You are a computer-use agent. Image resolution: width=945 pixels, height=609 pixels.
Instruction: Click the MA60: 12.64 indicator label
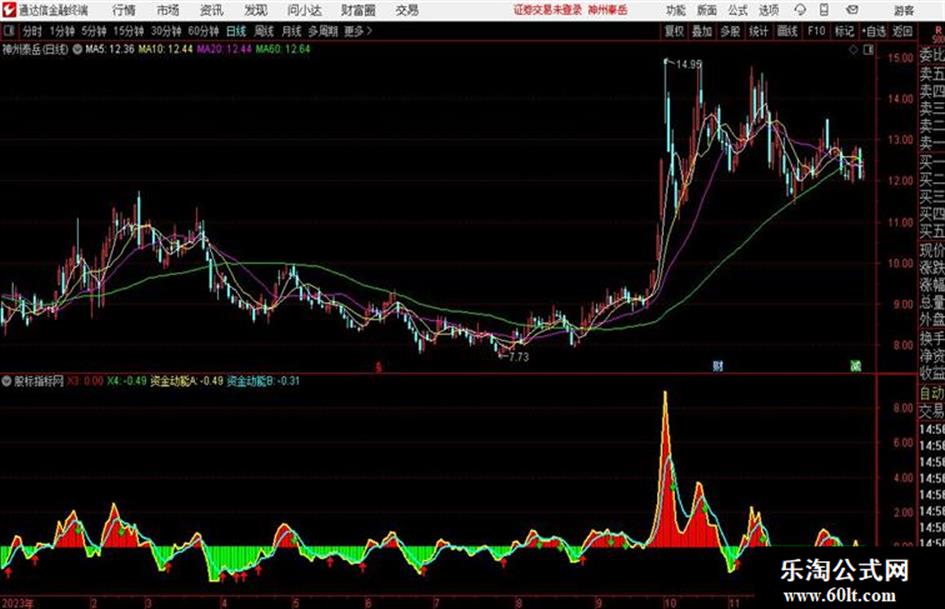pyautogui.click(x=283, y=49)
